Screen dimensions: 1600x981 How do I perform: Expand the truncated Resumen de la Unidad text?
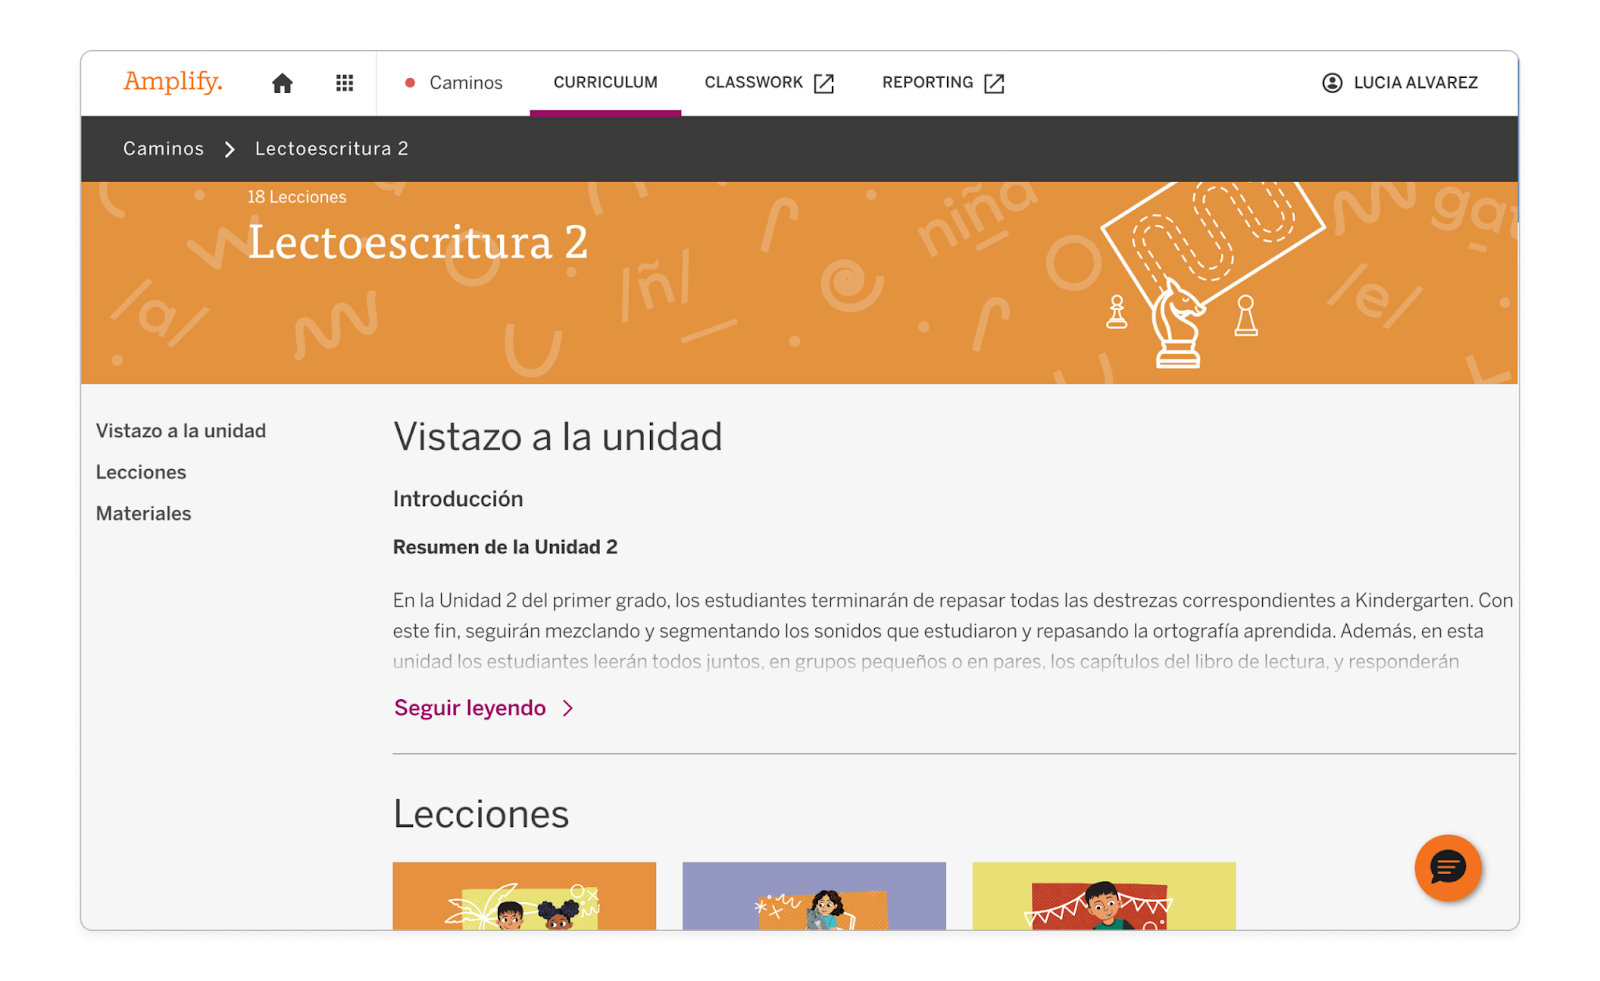click(x=469, y=707)
